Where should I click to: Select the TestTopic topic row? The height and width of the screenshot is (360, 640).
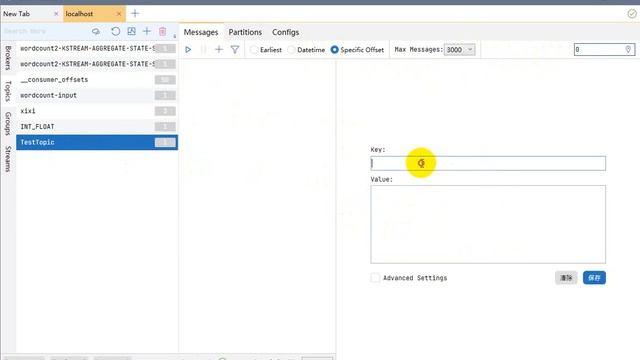tap(97, 142)
